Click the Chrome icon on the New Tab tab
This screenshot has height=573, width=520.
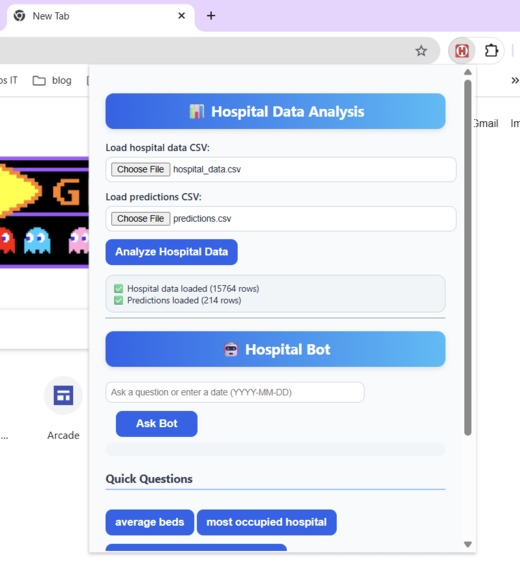click(x=19, y=16)
